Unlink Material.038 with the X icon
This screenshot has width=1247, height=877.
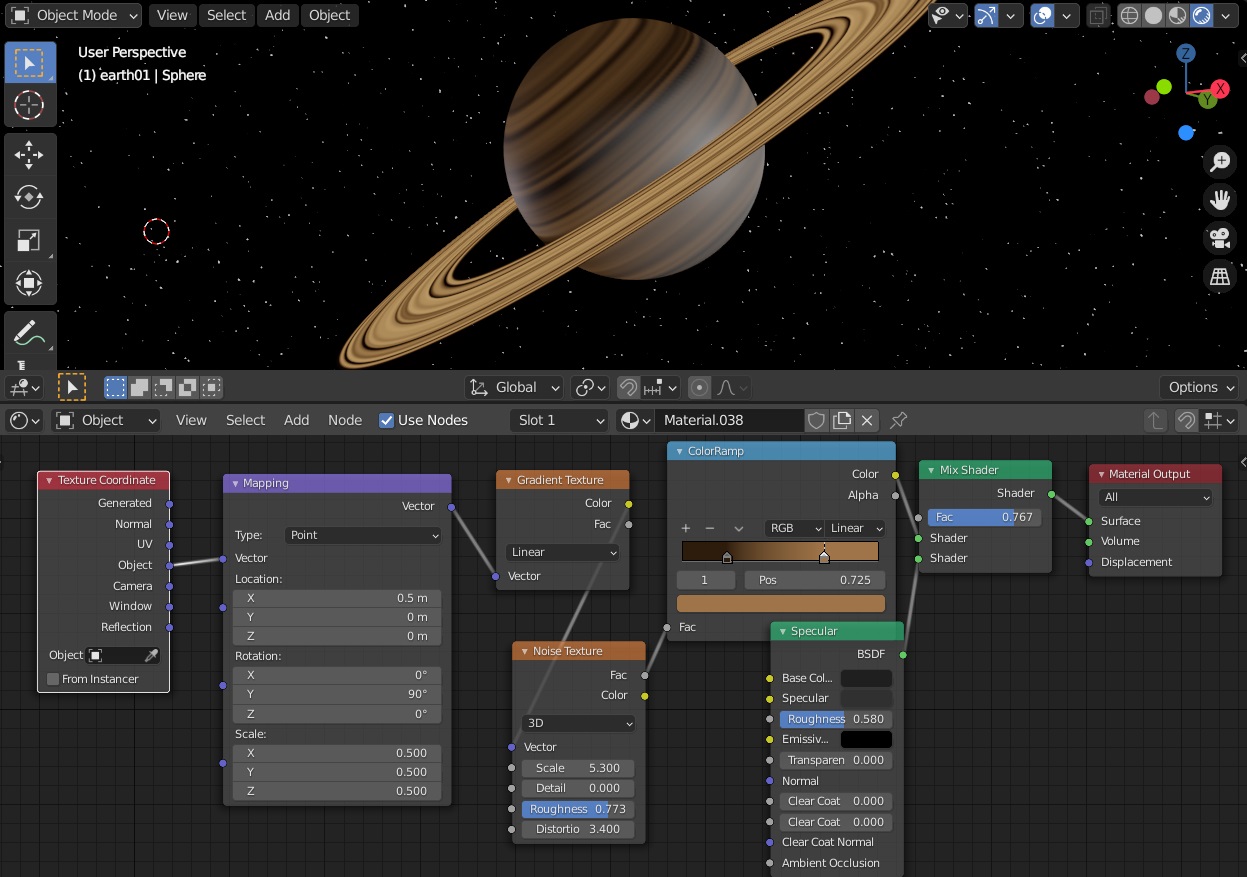click(x=868, y=420)
